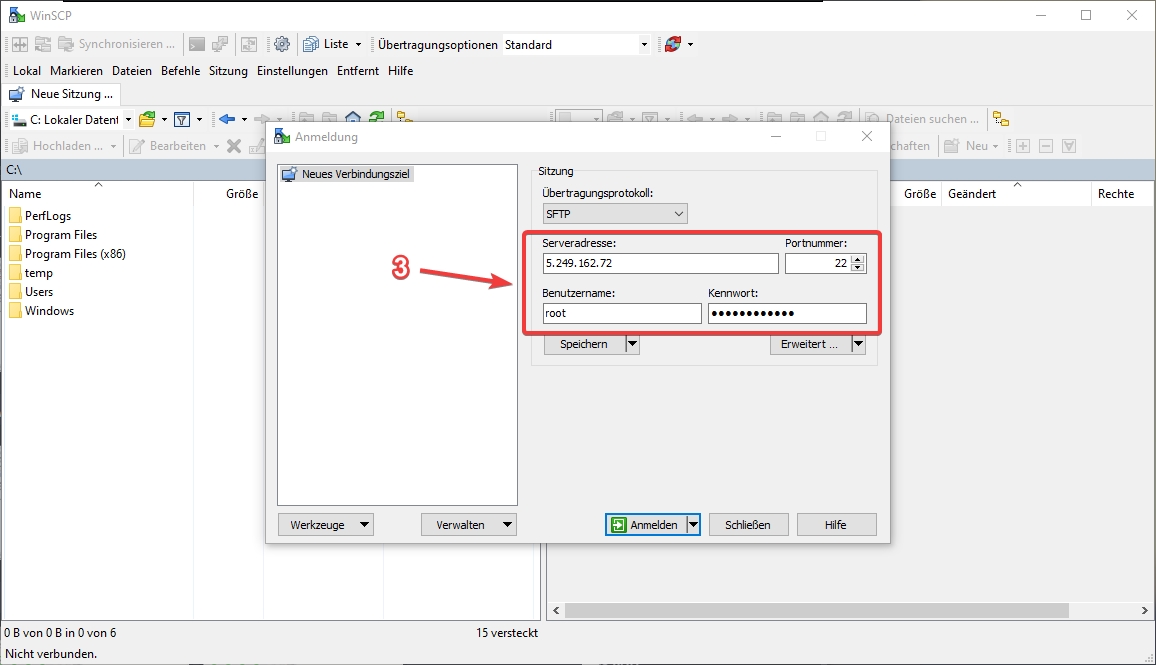Click into the Serveradresse field
The image size is (1156, 665).
(659, 263)
